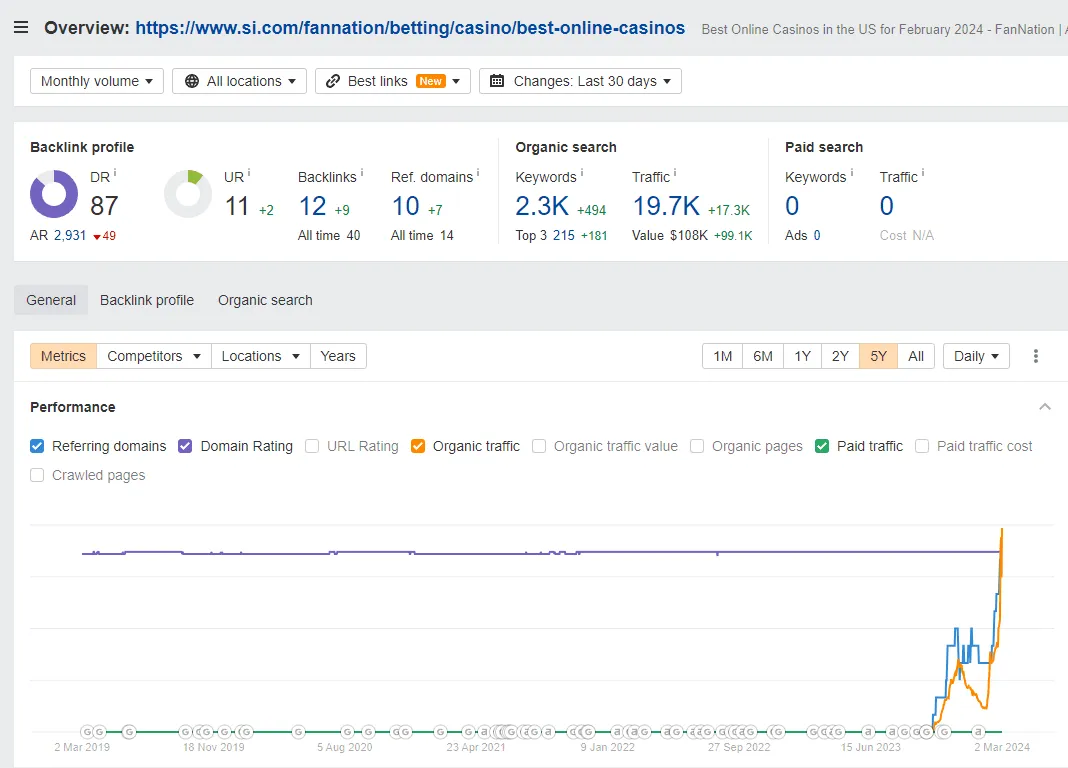
Task: Switch to the Backlink profile tab
Action: pyautogui.click(x=146, y=300)
